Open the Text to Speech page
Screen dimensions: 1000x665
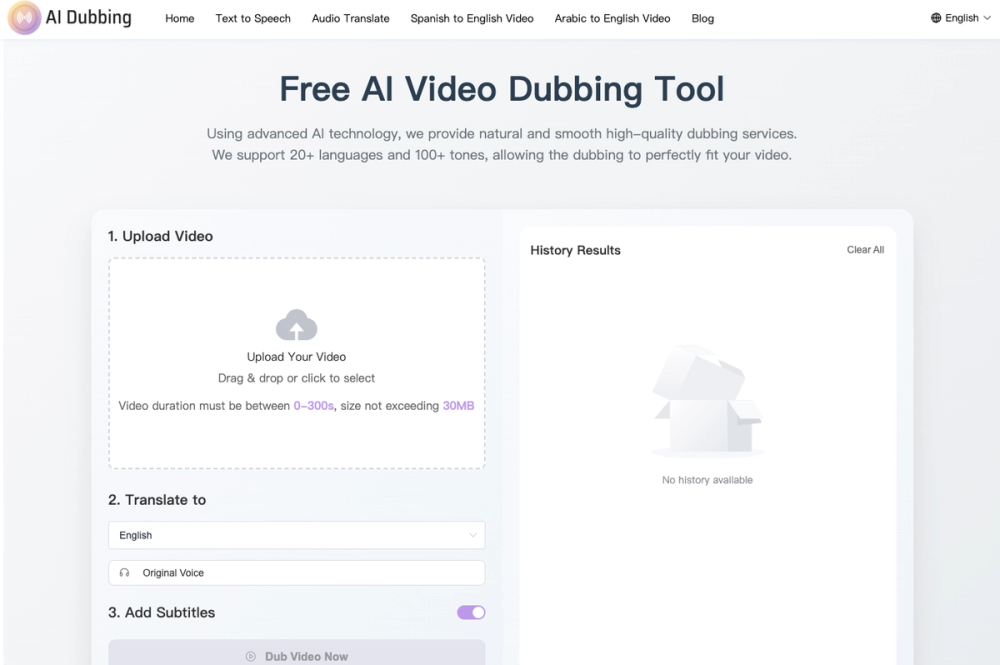[x=253, y=18]
